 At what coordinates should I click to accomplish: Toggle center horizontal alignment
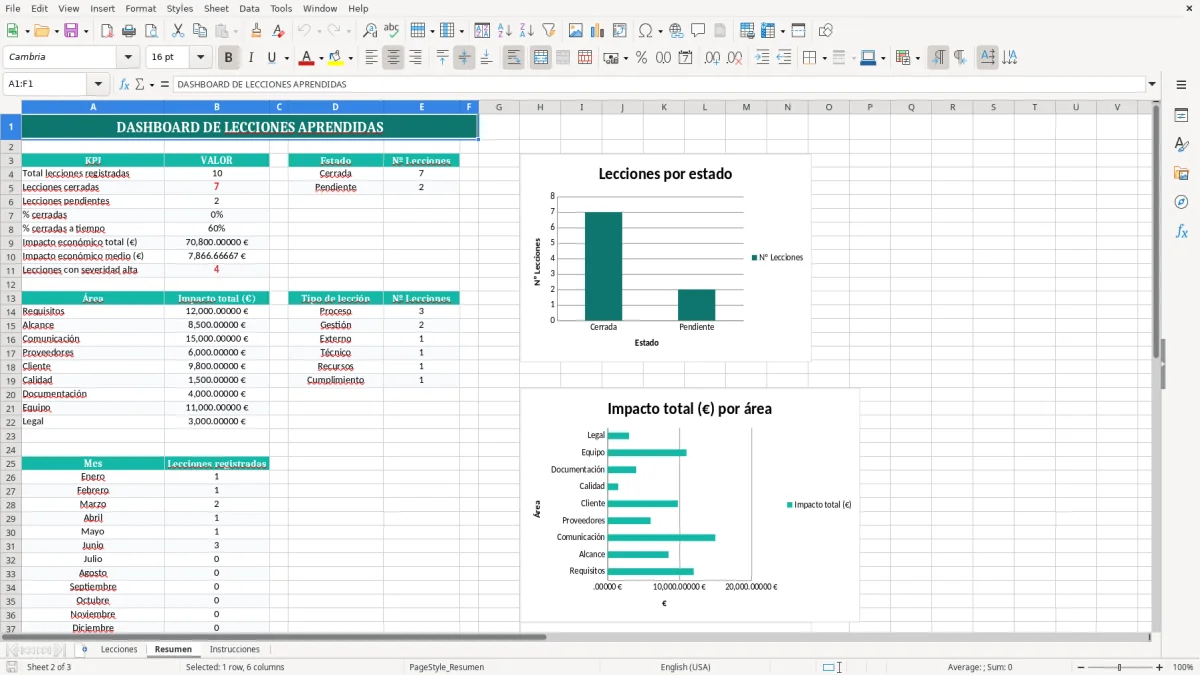pos(393,58)
